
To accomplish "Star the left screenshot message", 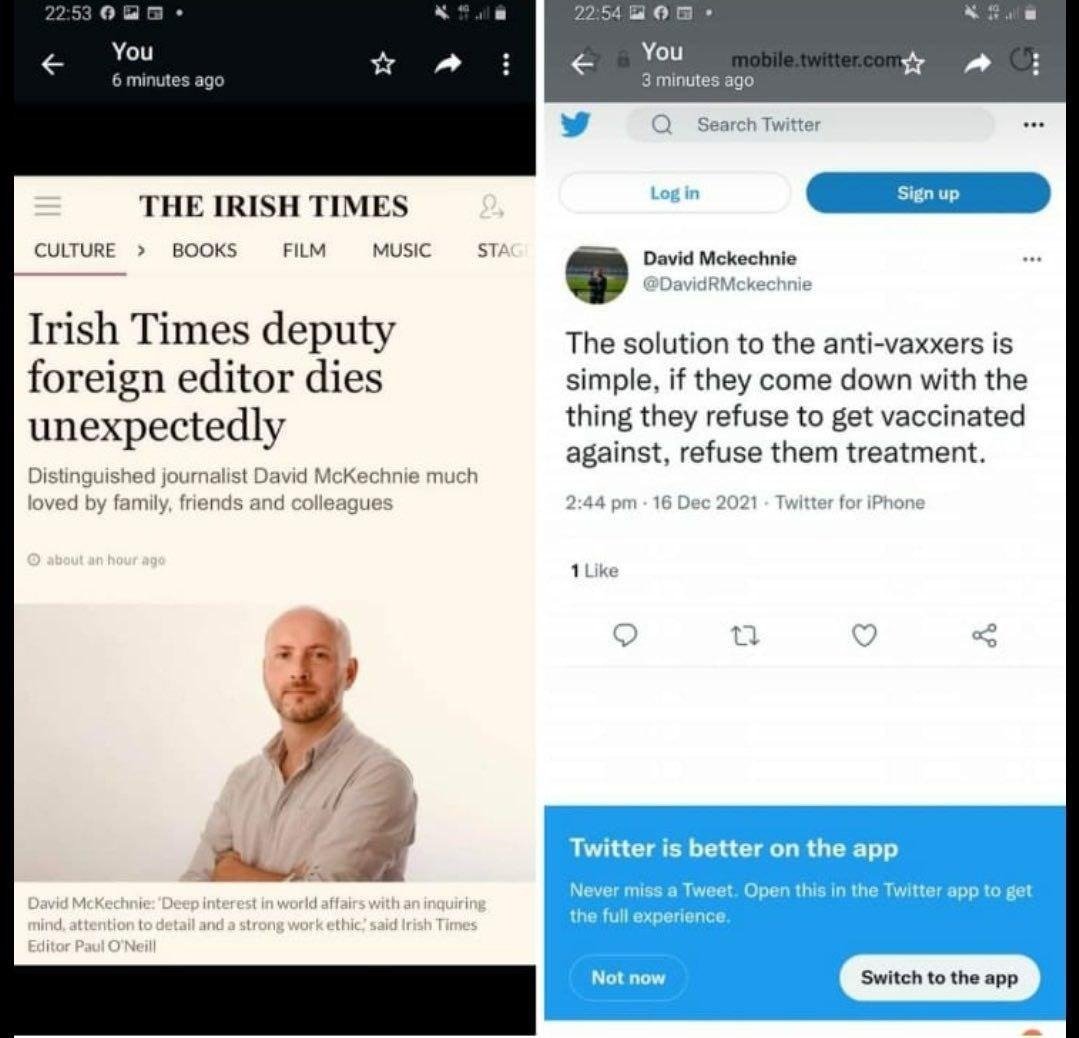I will pos(383,64).
